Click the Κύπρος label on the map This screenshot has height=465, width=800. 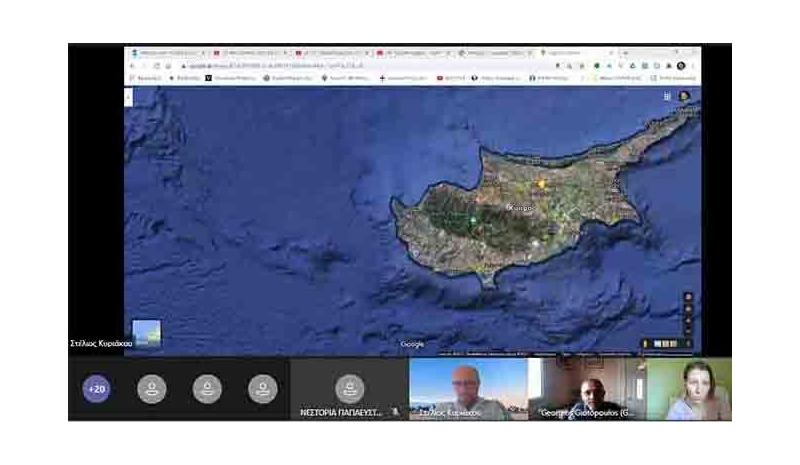(521, 208)
